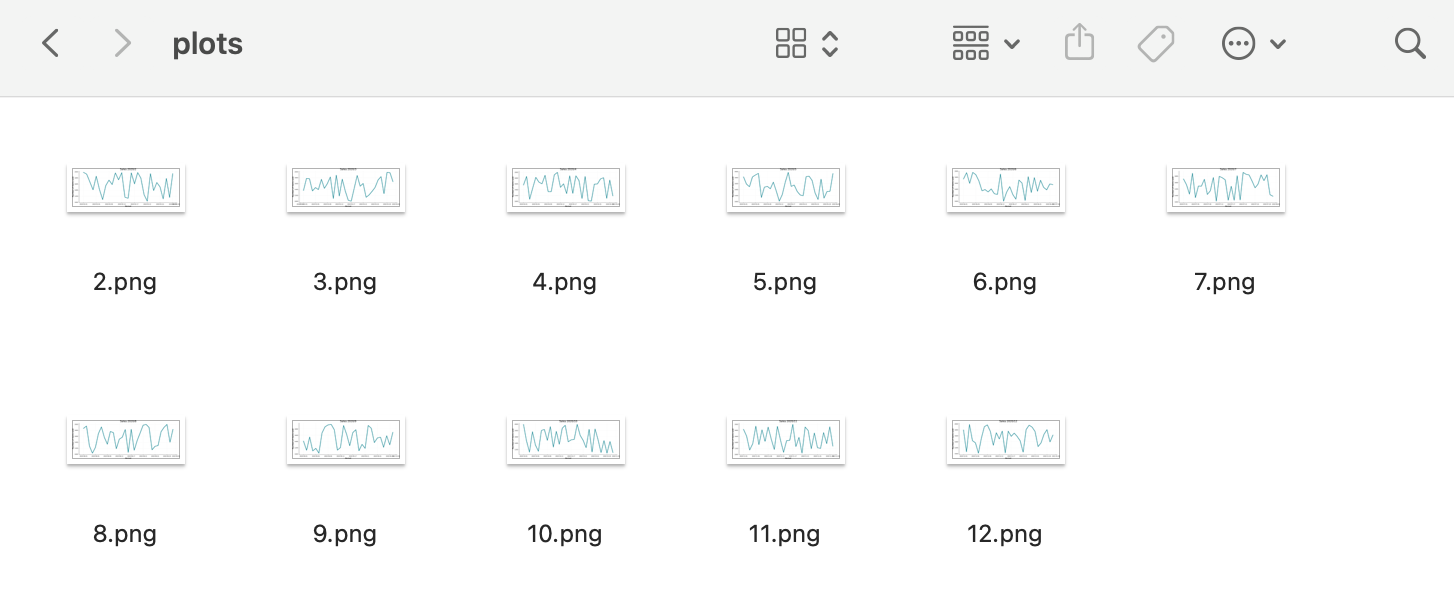The width and height of the screenshot is (1454, 608).
Task: Open the More actions ellipsis icon
Action: 1238,44
